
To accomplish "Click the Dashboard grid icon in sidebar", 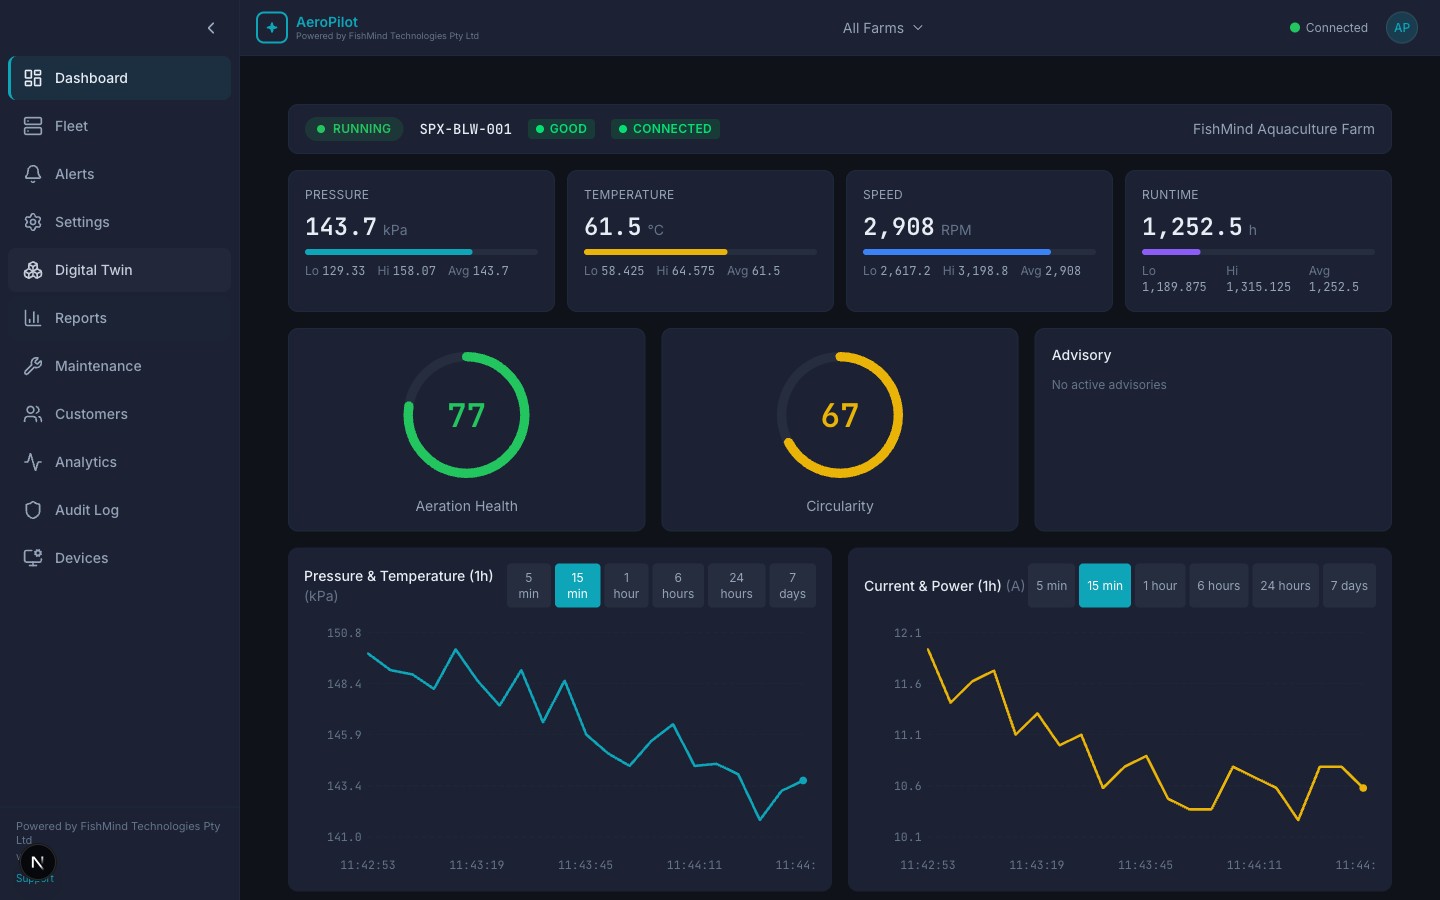I will (x=33, y=78).
